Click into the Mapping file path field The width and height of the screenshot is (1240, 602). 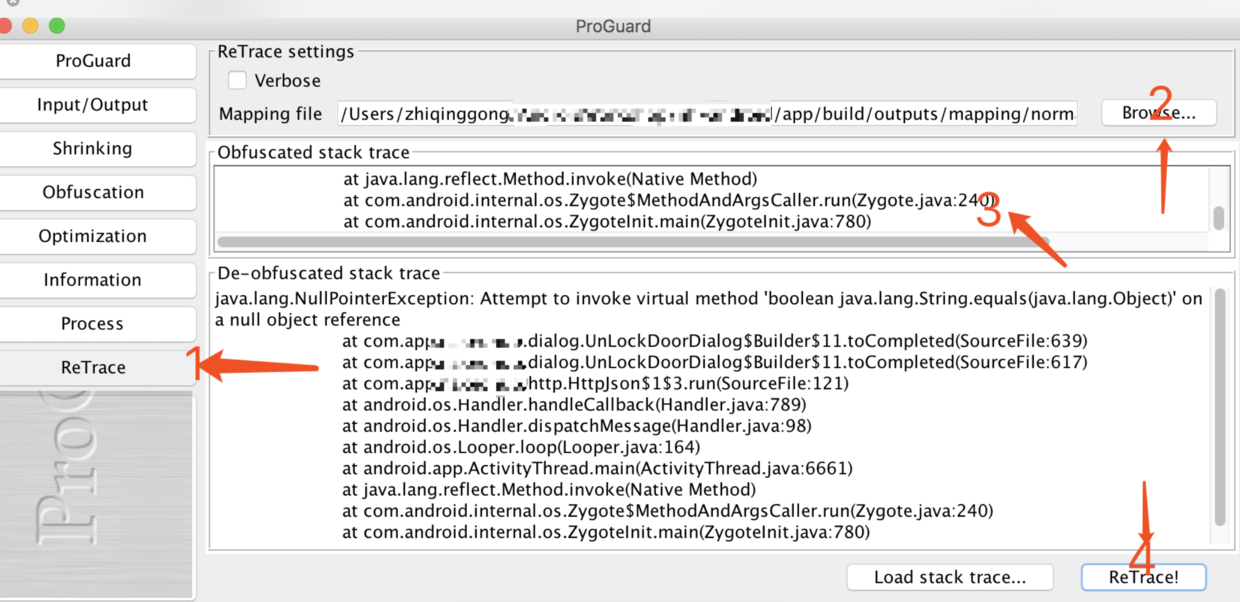(x=706, y=114)
